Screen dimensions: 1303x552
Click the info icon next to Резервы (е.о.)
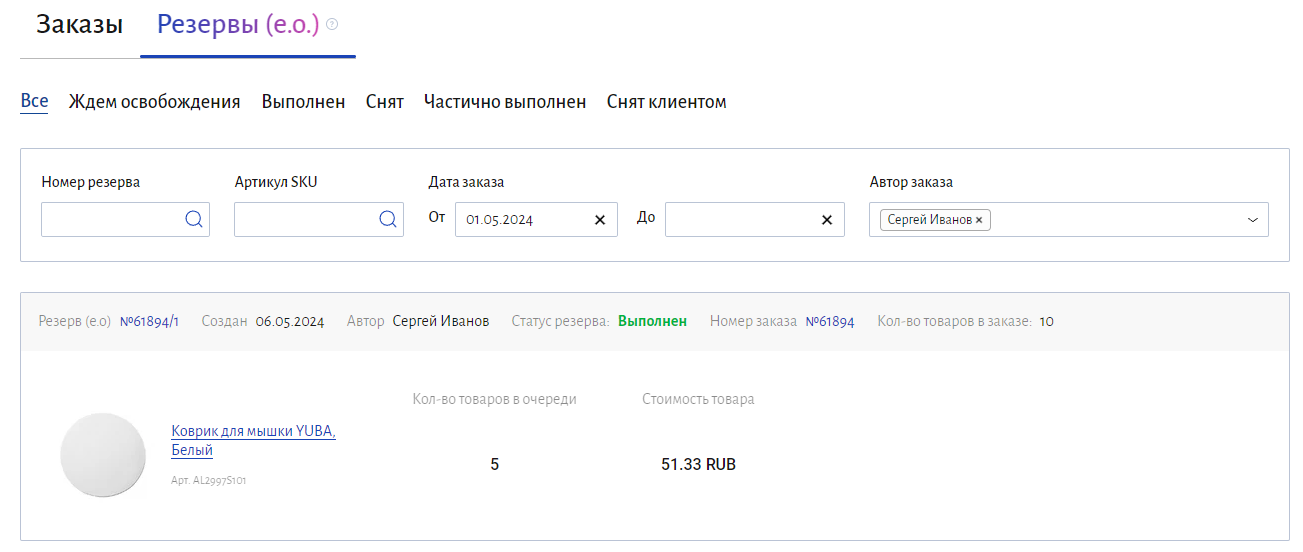pyautogui.click(x=332, y=24)
